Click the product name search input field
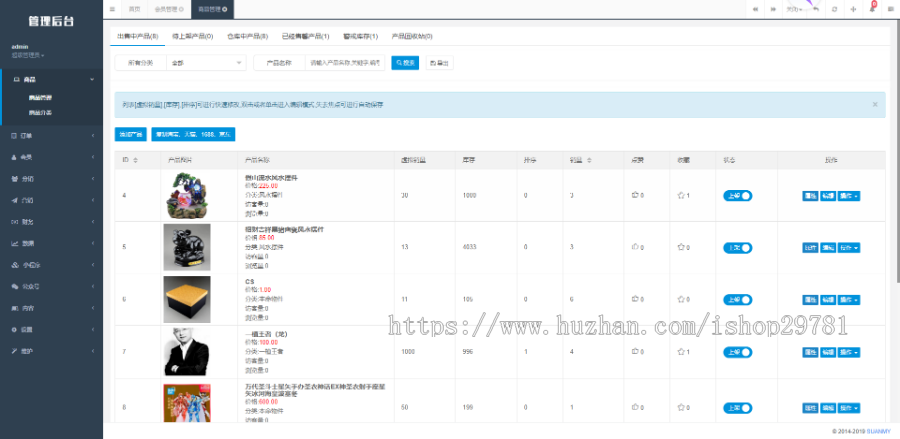The image size is (900, 439). click(344, 63)
